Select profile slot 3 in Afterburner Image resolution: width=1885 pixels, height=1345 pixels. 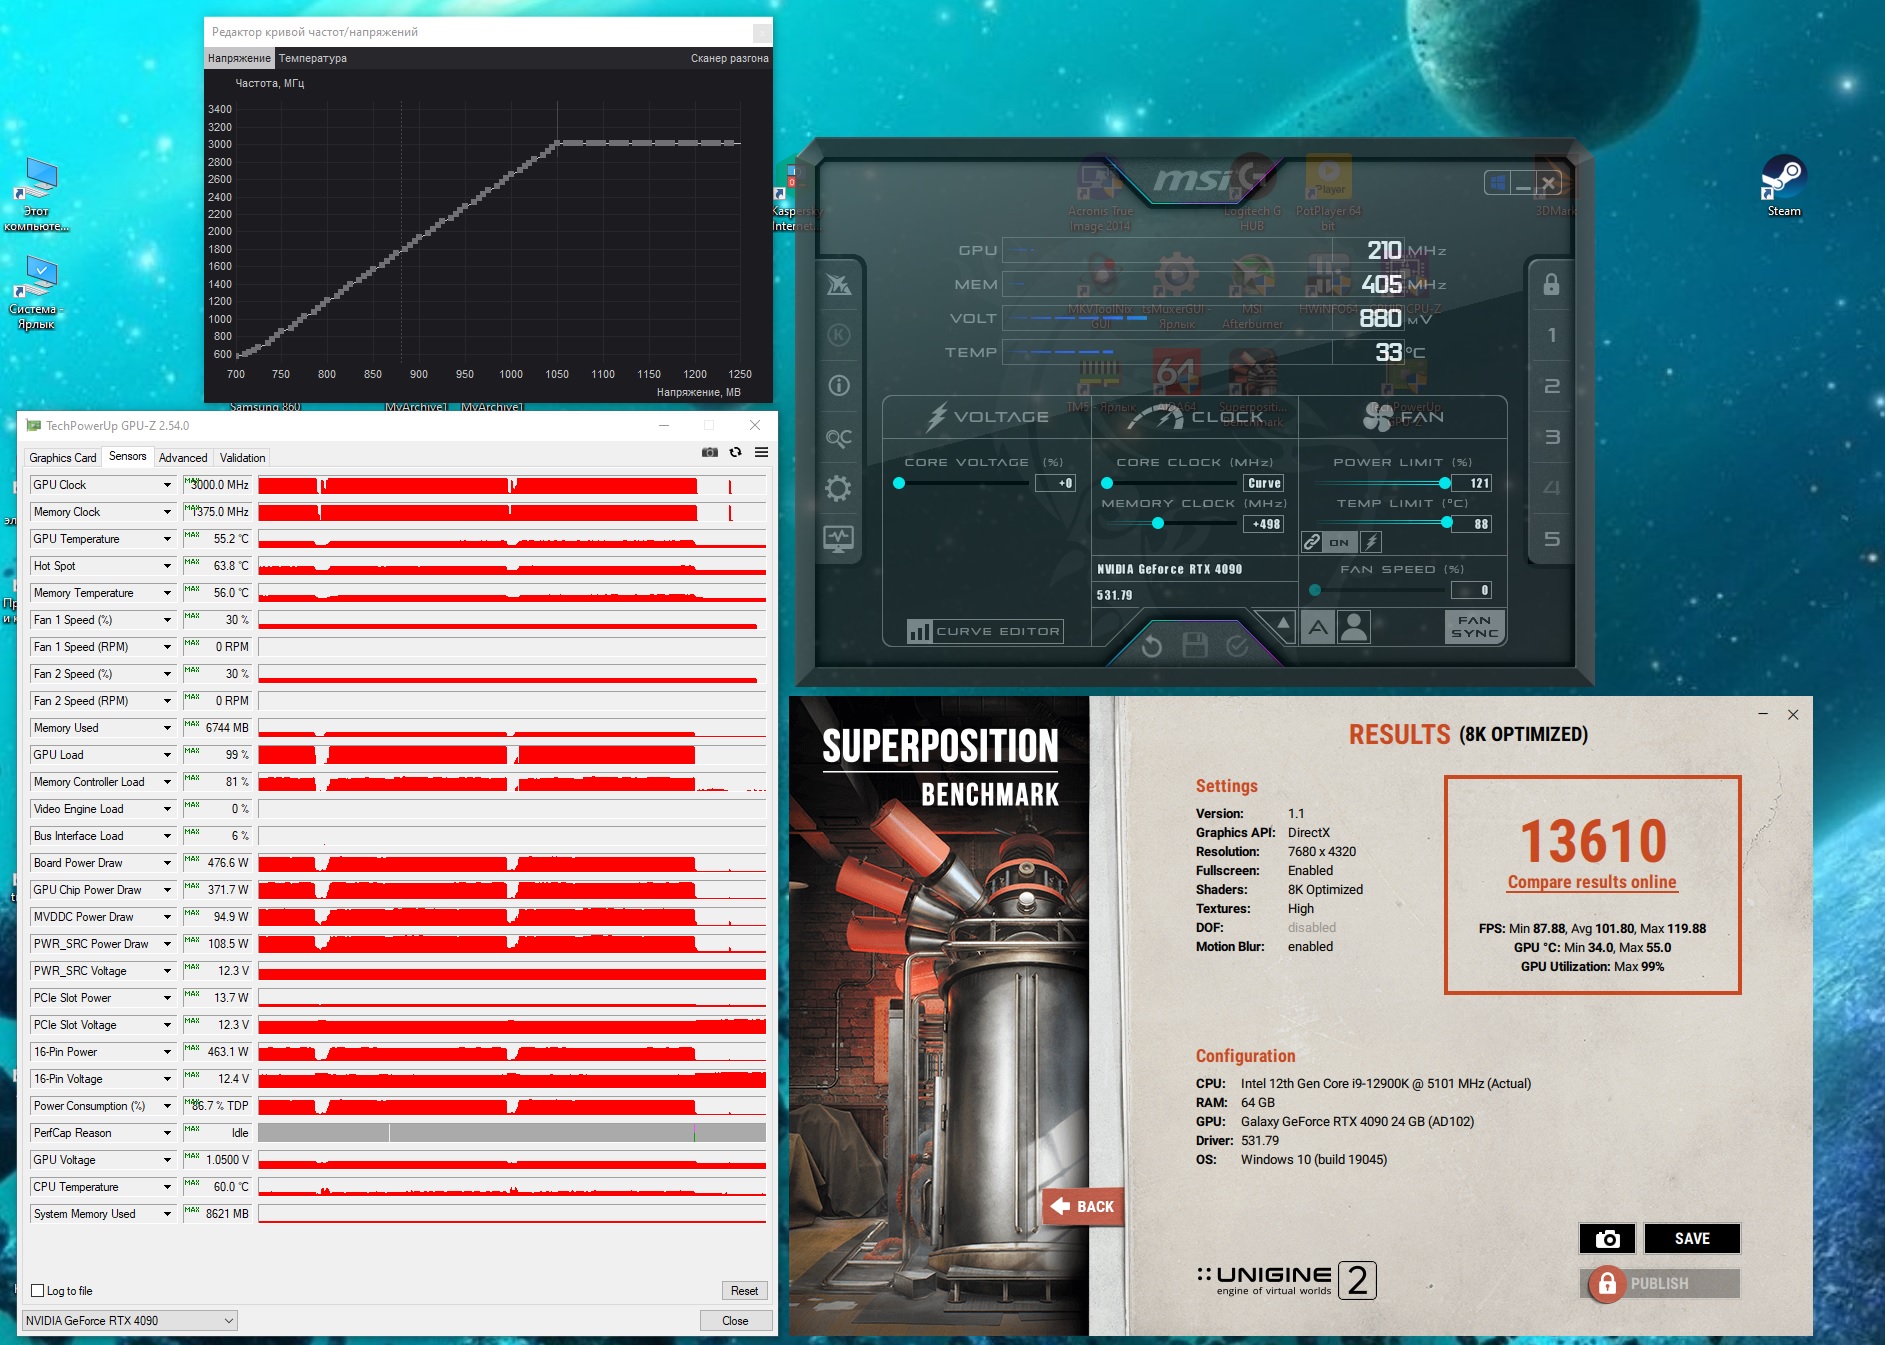tap(1552, 437)
